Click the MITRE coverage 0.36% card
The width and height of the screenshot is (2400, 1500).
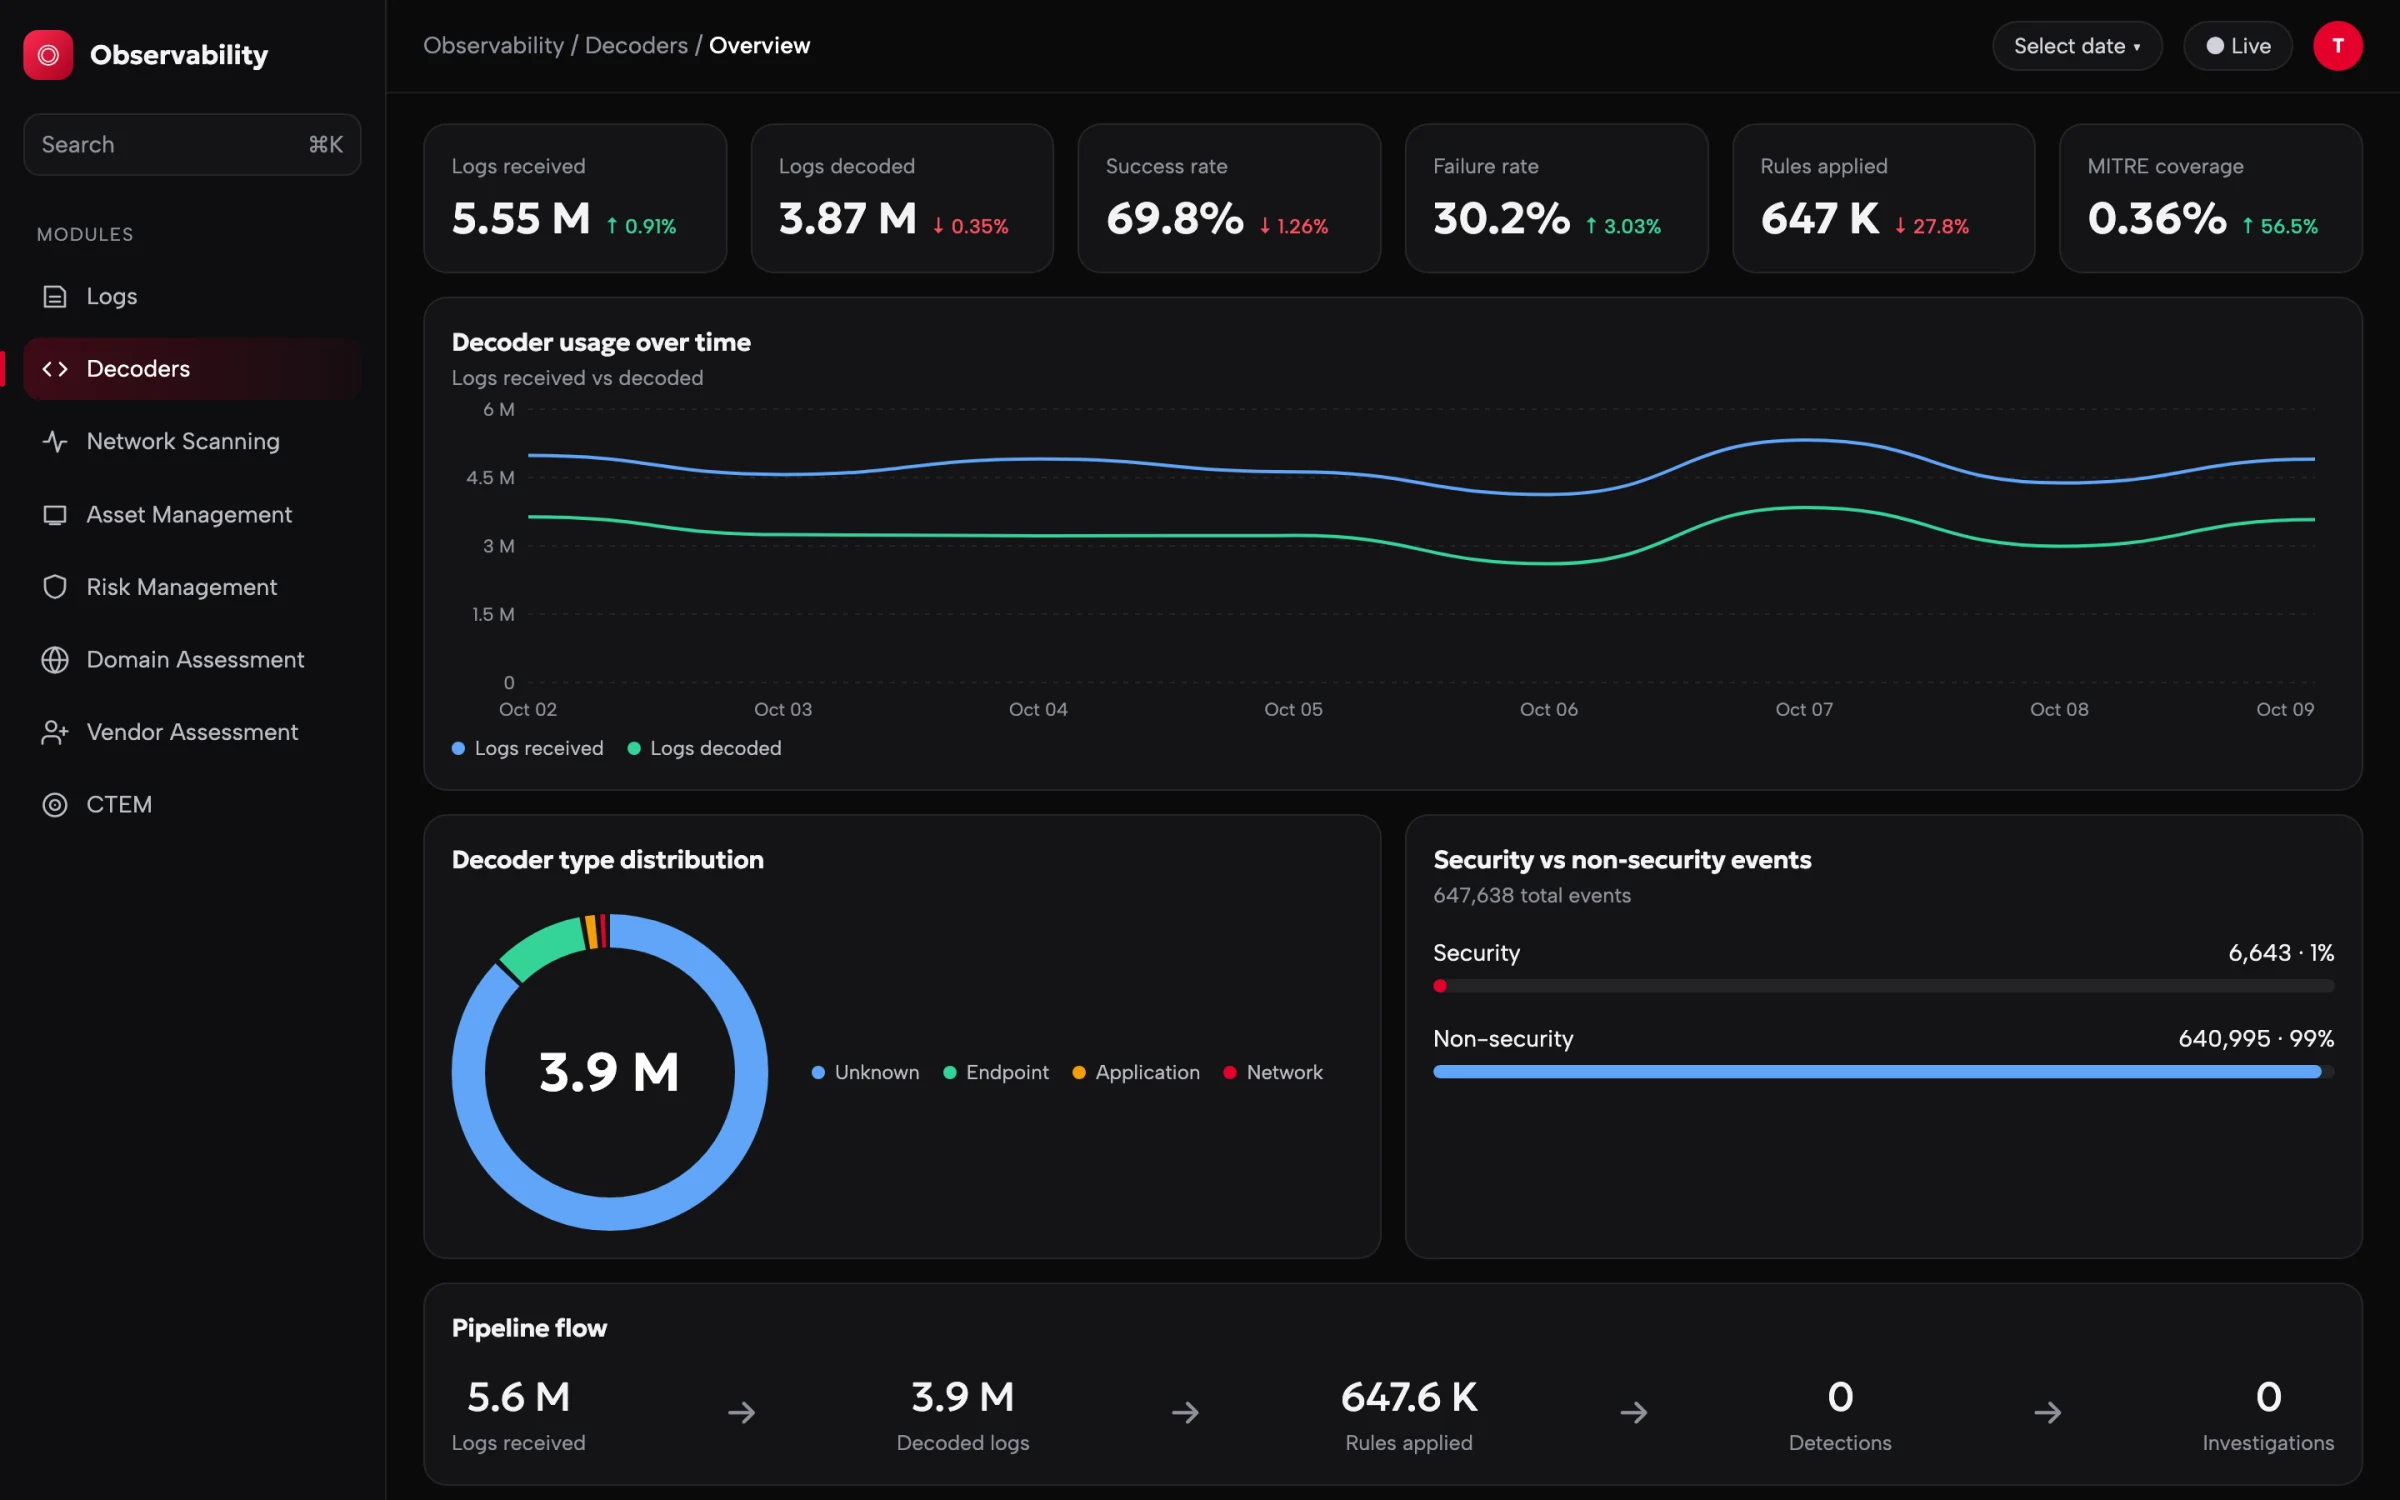click(2210, 198)
